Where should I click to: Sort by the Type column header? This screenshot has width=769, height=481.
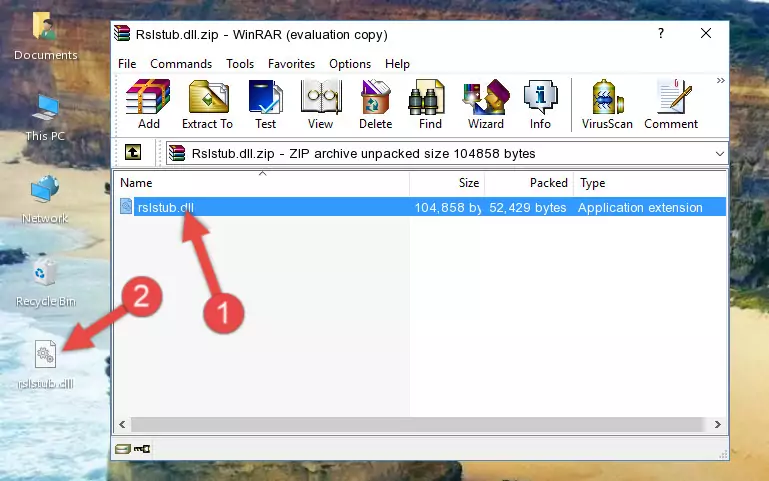click(649, 183)
